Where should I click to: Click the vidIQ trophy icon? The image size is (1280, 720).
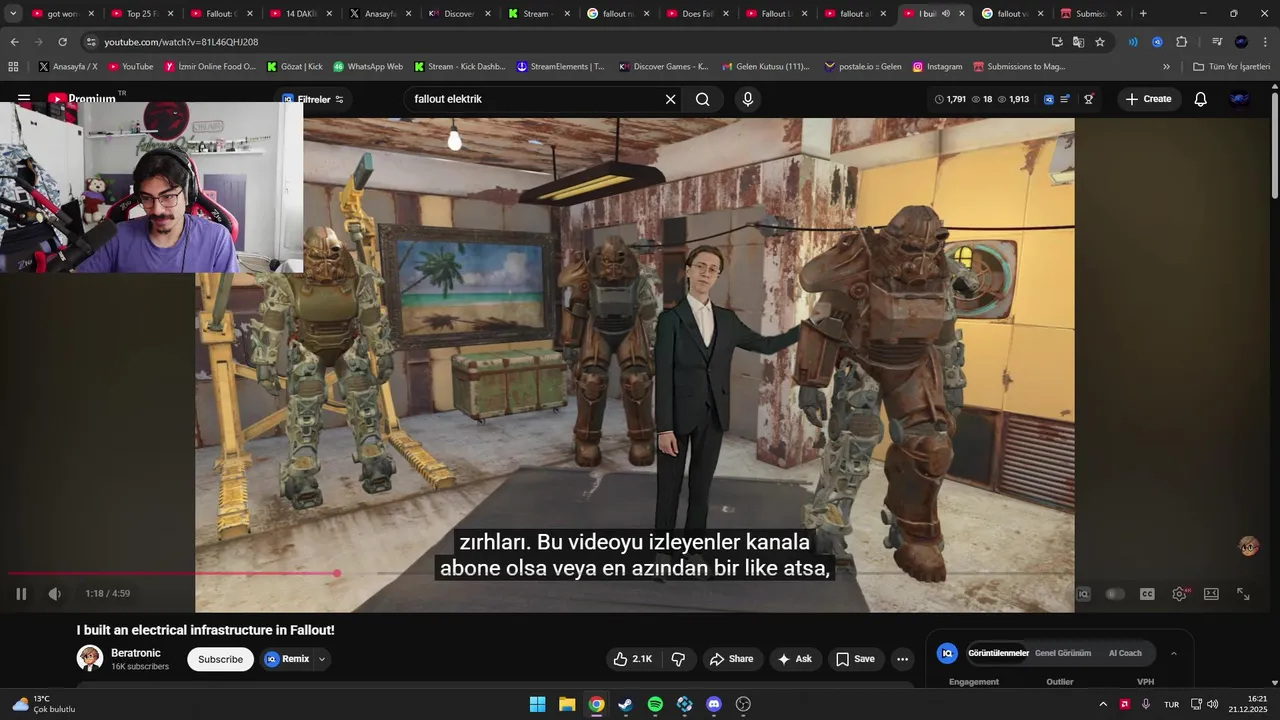tap(1089, 99)
